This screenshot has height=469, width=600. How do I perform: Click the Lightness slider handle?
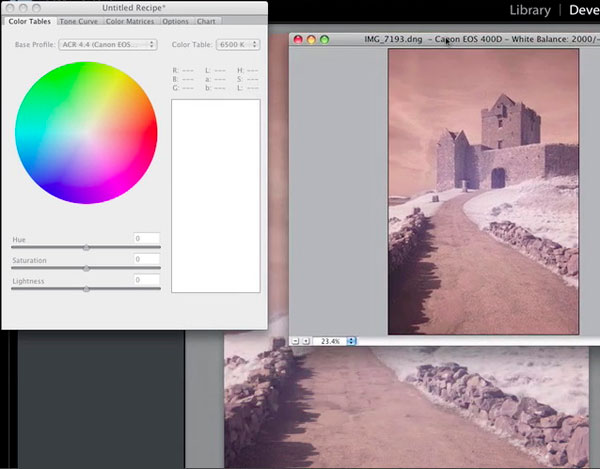86,288
